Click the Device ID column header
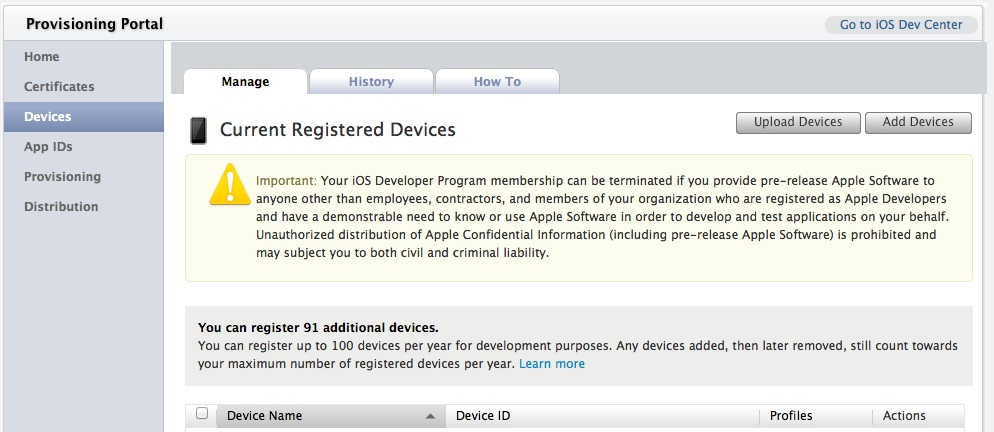This screenshot has height=432, width=994. click(602, 416)
